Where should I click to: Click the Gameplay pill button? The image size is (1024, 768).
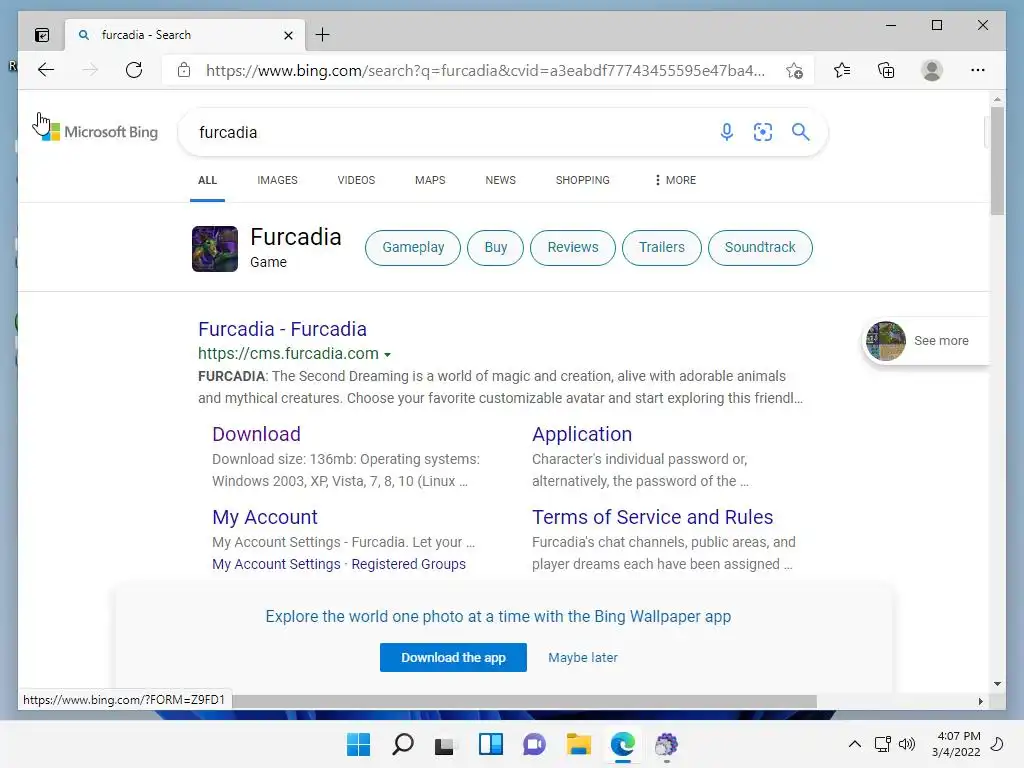point(413,248)
